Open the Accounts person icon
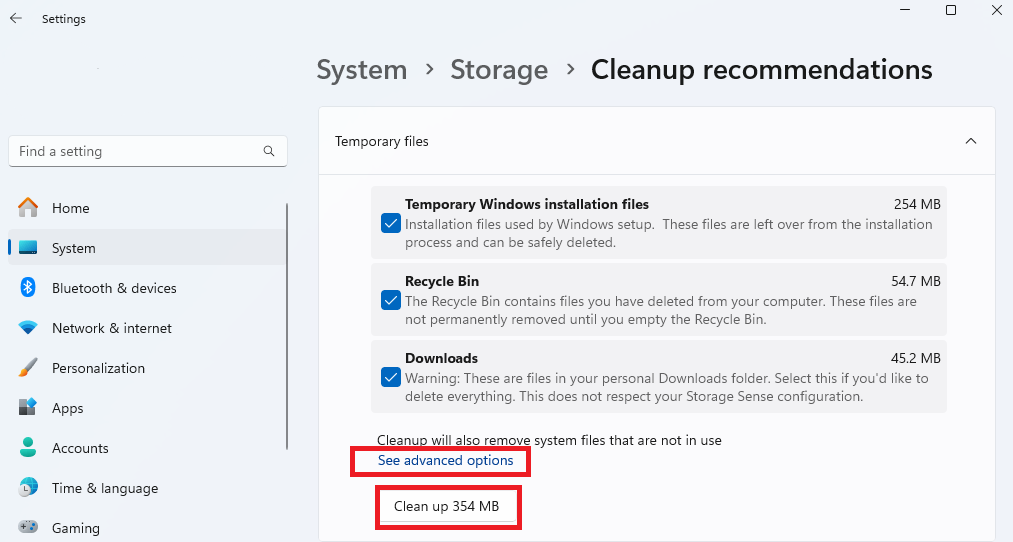 click(28, 448)
